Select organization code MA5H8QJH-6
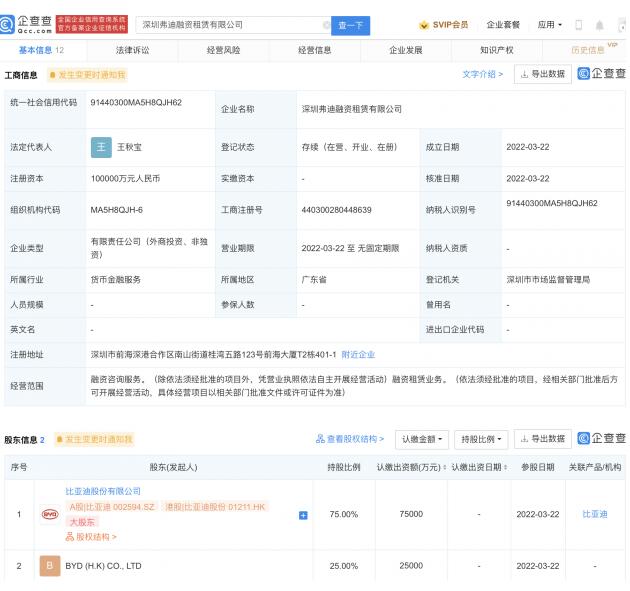This screenshot has height=591, width=630. [117, 210]
